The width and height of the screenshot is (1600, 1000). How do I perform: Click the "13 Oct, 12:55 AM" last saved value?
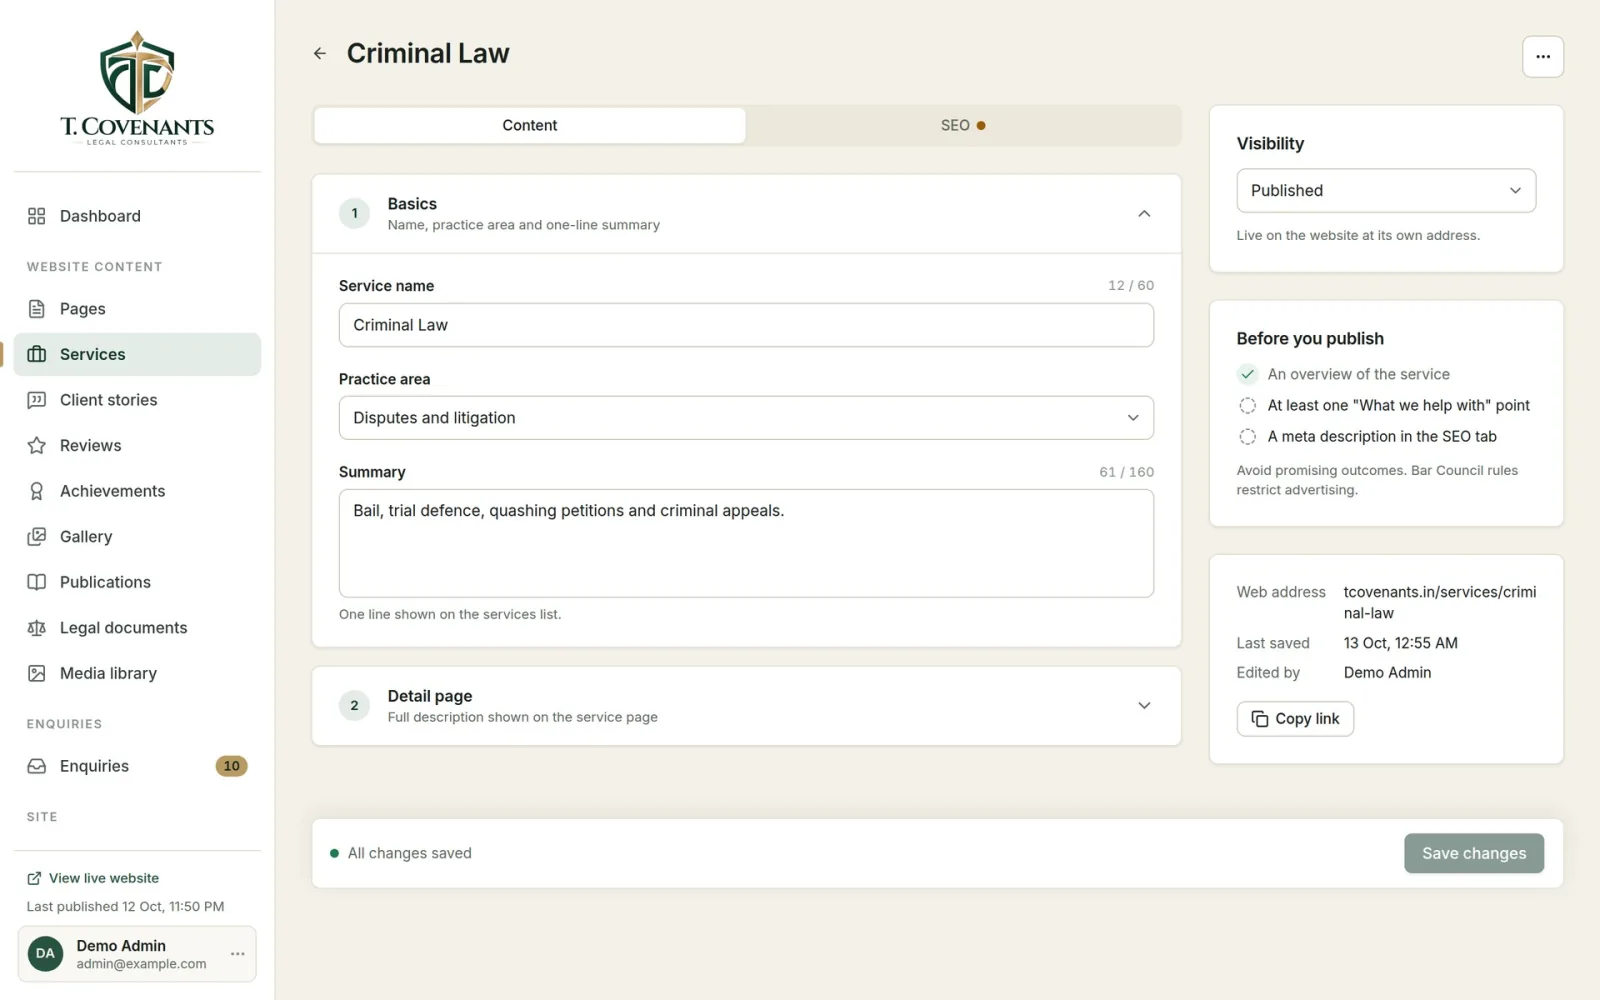pos(1400,643)
